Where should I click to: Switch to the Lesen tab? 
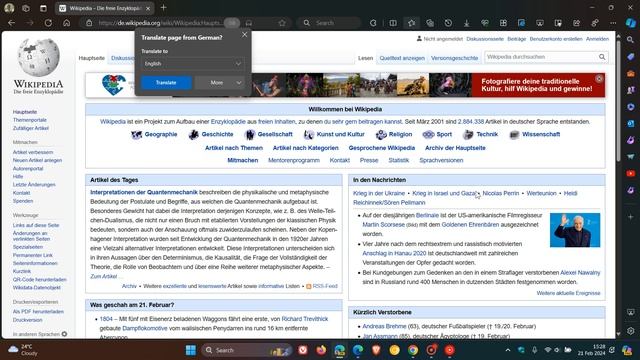[x=365, y=58]
